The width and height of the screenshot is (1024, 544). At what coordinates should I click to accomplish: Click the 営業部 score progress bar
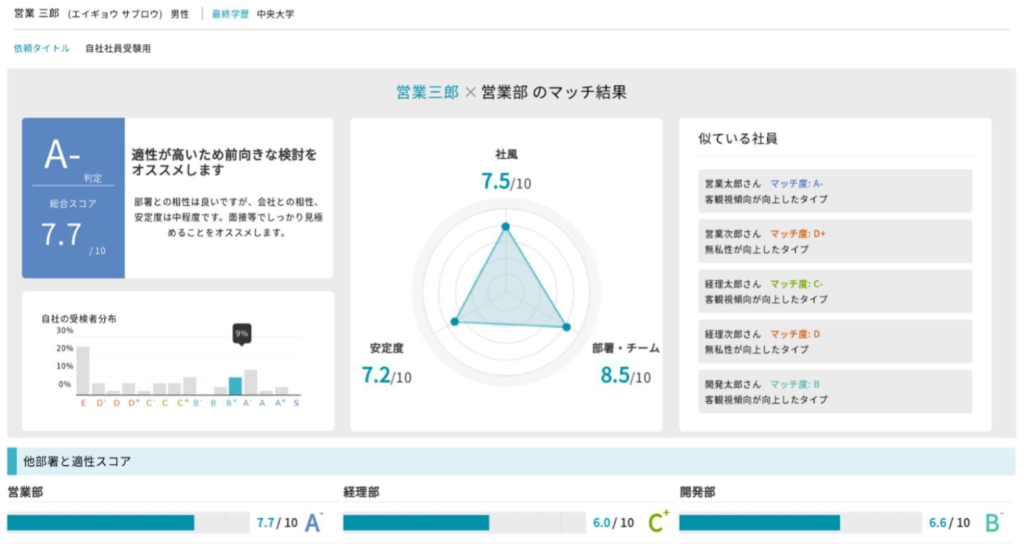[128, 522]
